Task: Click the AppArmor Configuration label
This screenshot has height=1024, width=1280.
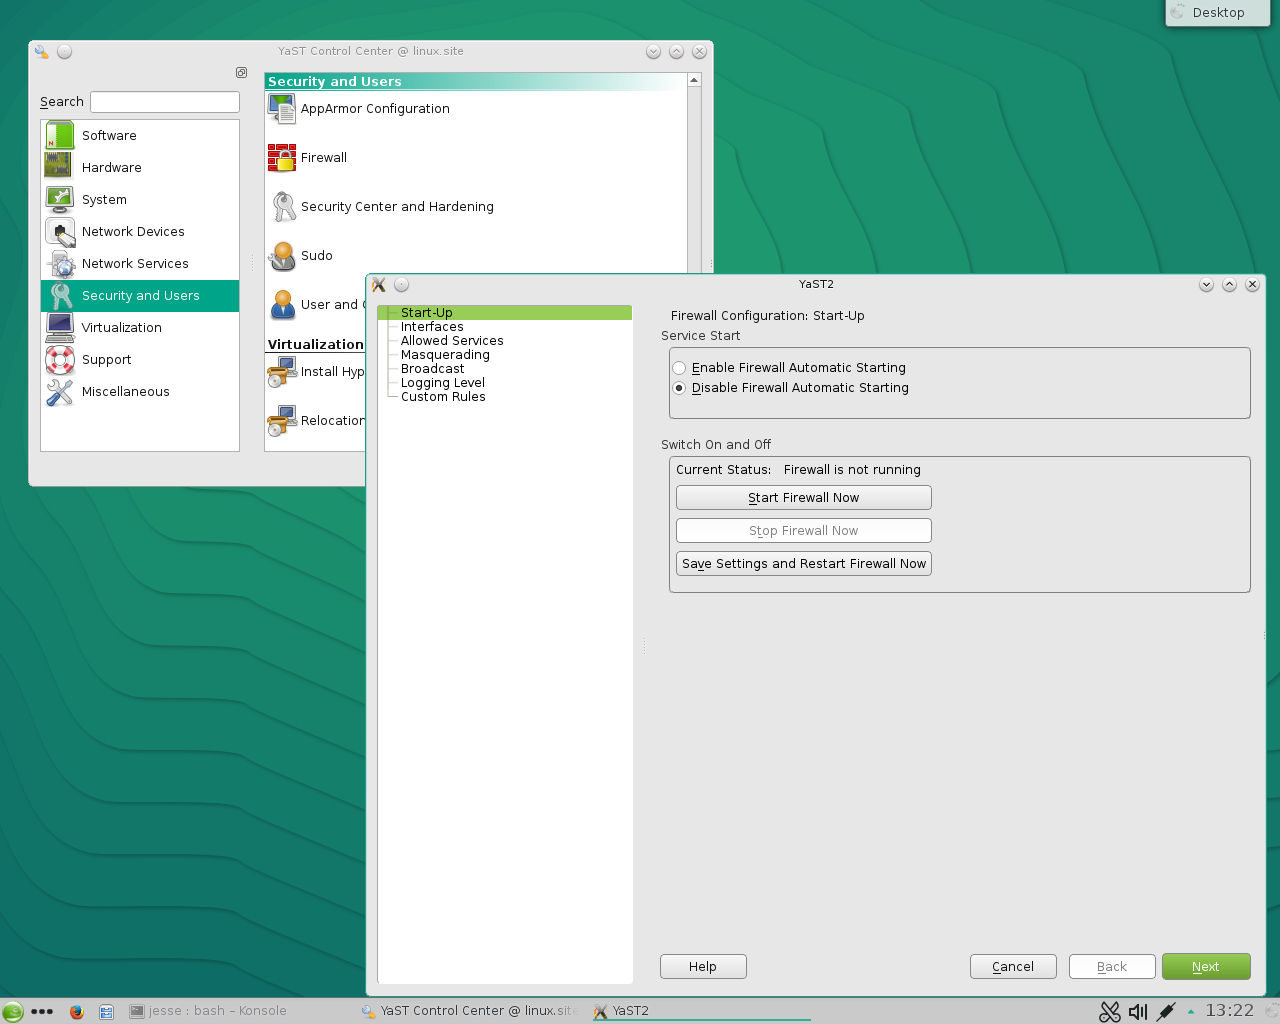Action: pyautogui.click(x=375, y=108)
